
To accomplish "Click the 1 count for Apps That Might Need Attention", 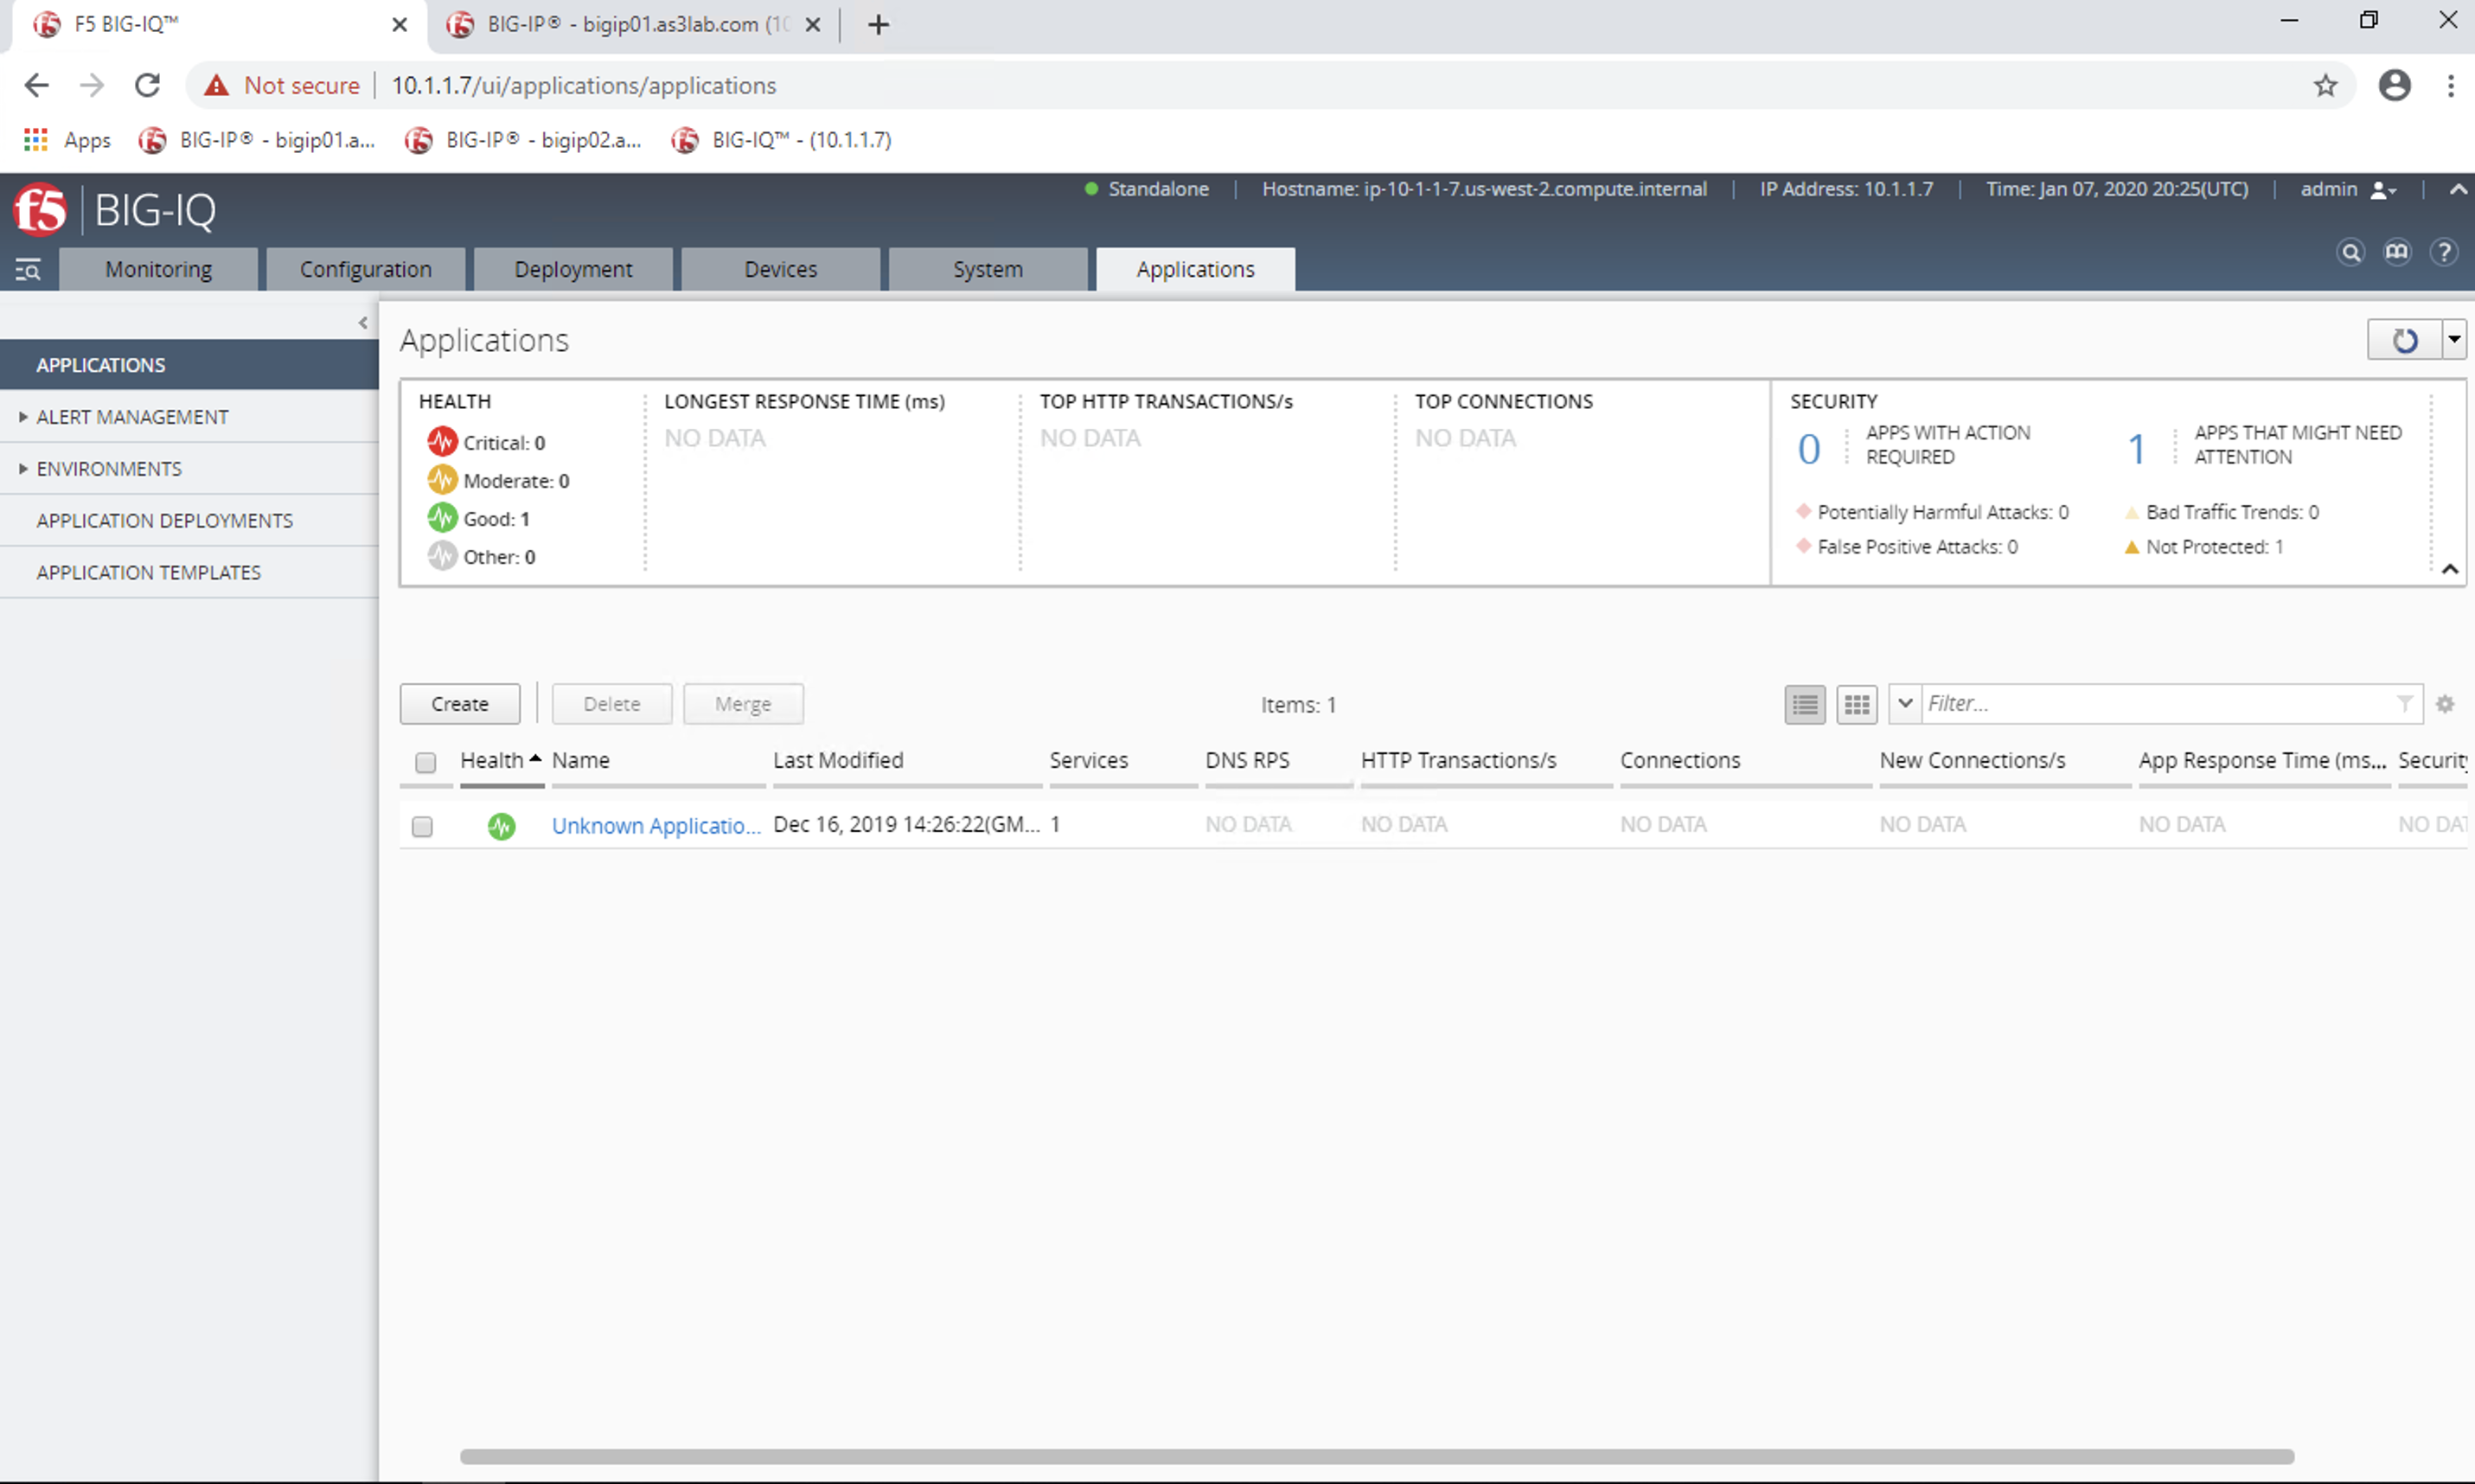I will click(2136, 449).
